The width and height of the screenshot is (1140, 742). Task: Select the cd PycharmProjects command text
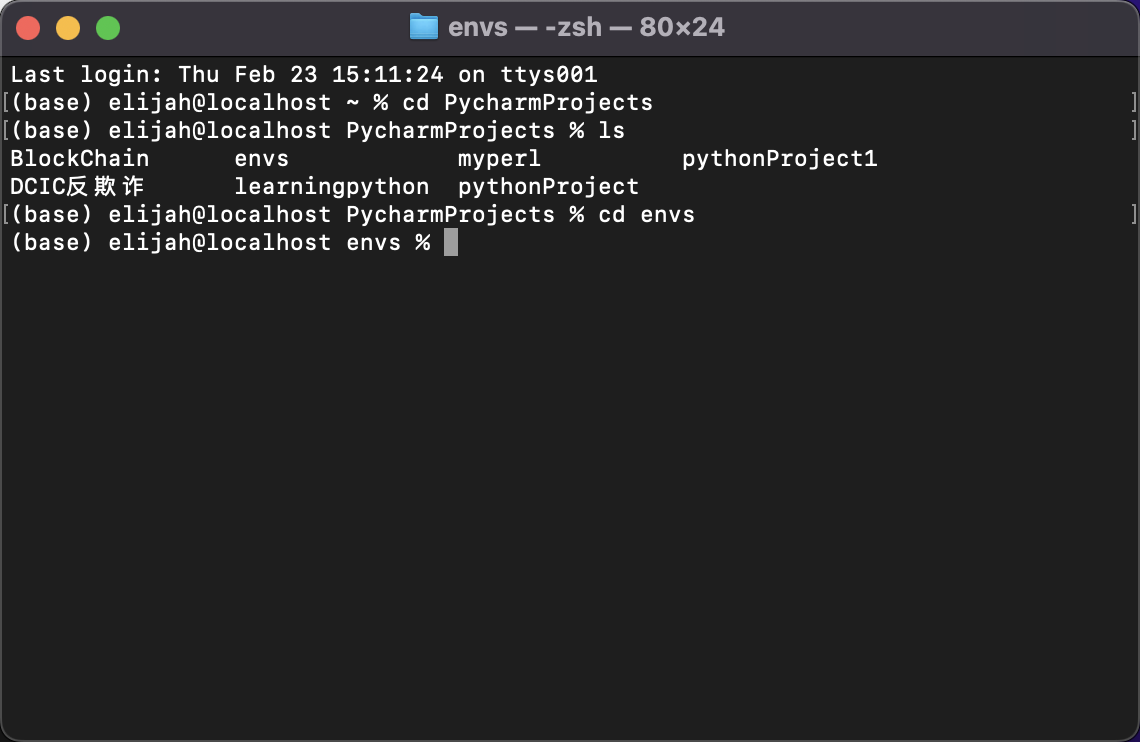(x=530, y=102)
